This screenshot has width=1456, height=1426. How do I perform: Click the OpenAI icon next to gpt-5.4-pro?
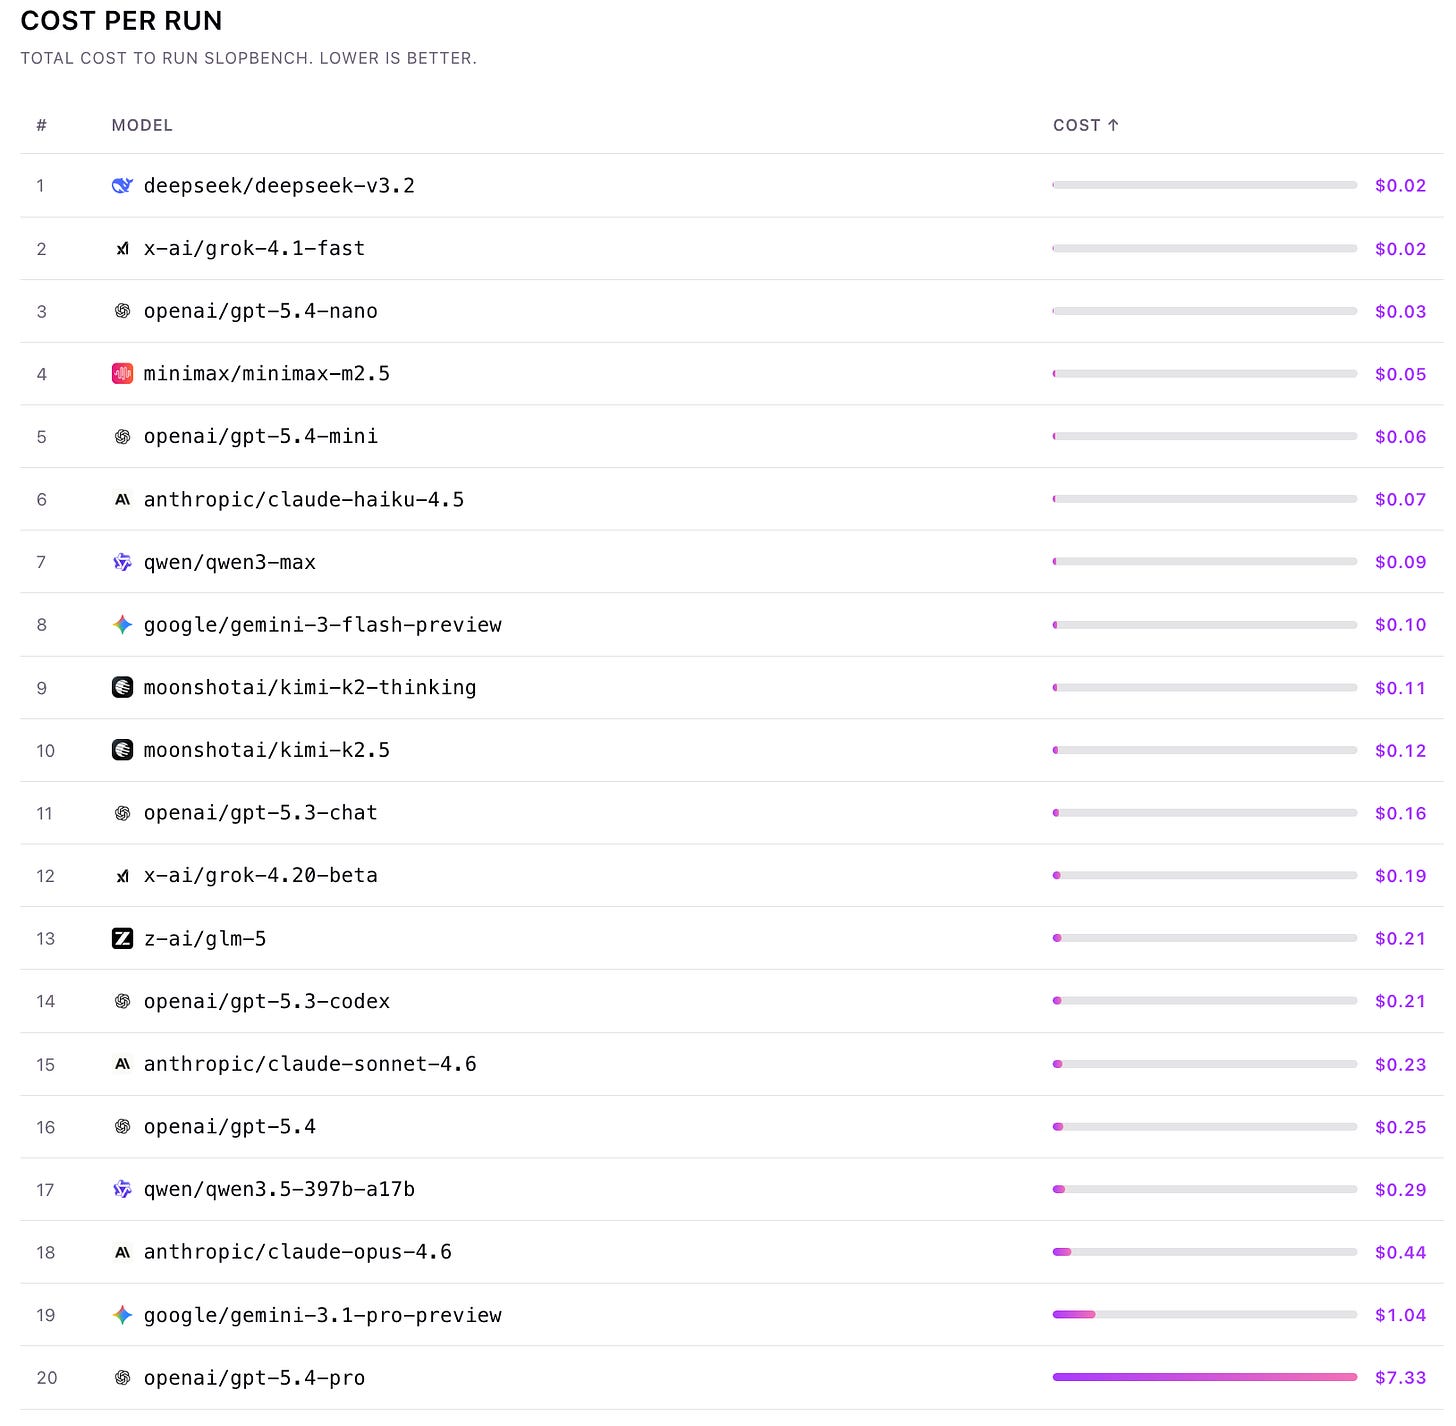pos(122,1378)
